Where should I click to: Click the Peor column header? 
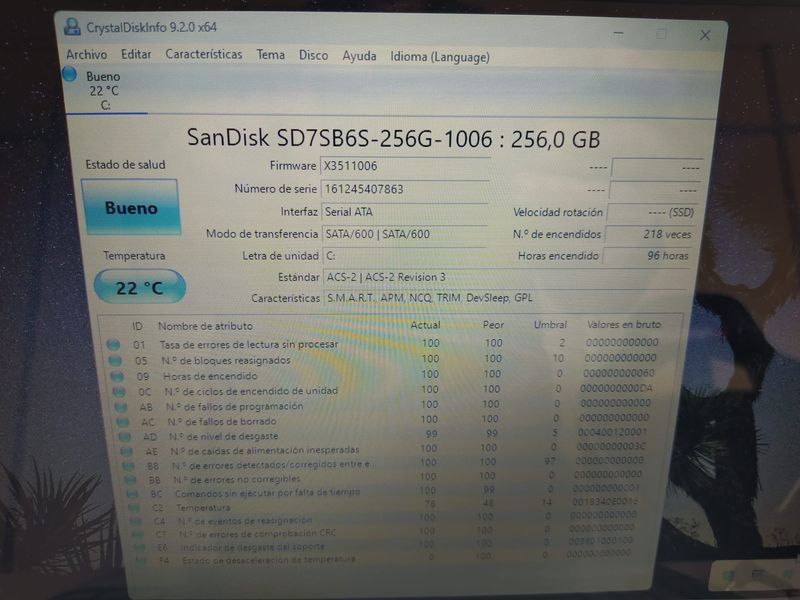click(493, 324)
